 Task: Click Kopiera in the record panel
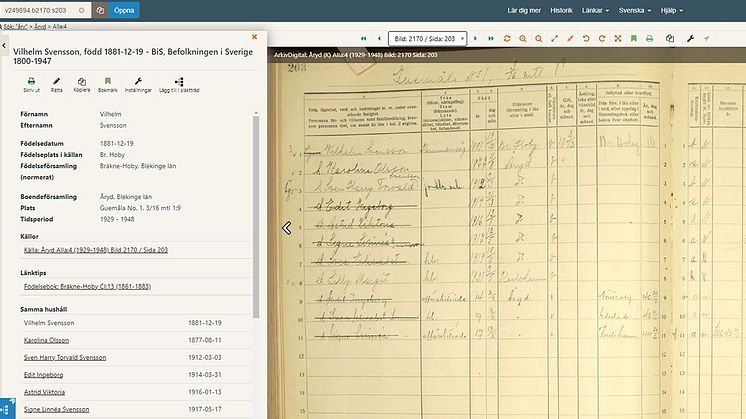(80, 83)
